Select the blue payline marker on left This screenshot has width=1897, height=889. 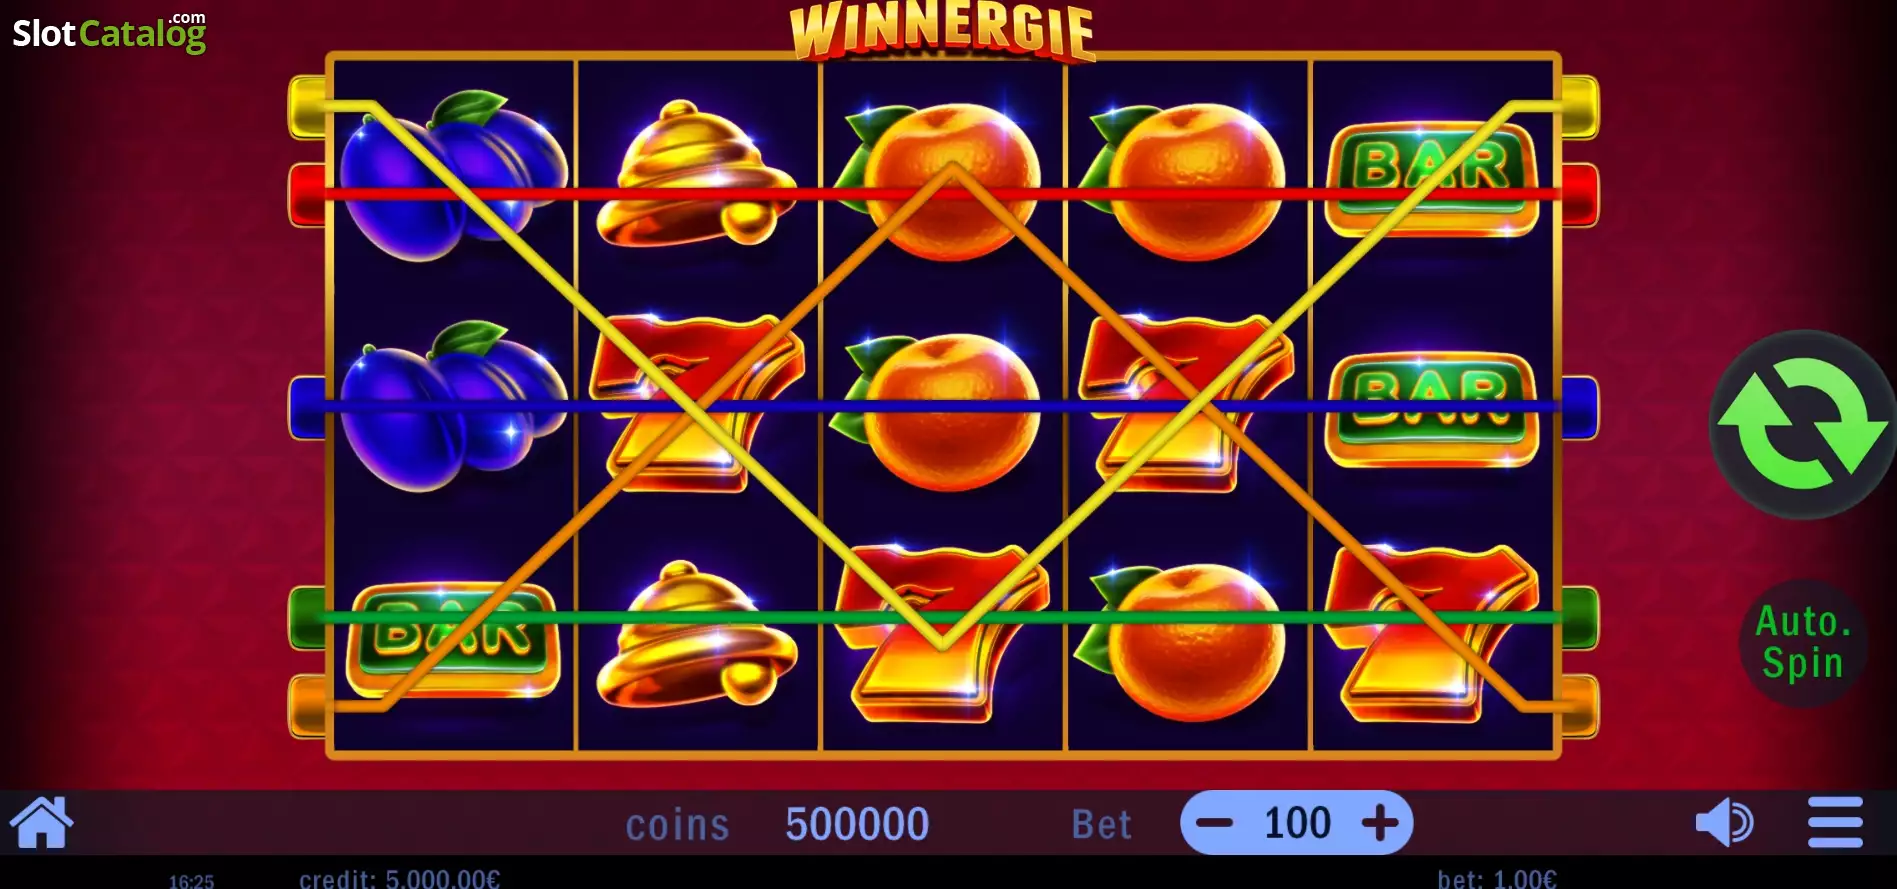(307, 407)
